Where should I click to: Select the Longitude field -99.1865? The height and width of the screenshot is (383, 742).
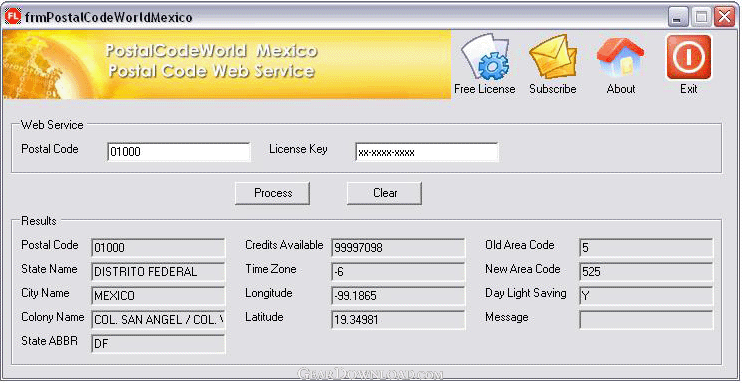(x=398, y=296)
